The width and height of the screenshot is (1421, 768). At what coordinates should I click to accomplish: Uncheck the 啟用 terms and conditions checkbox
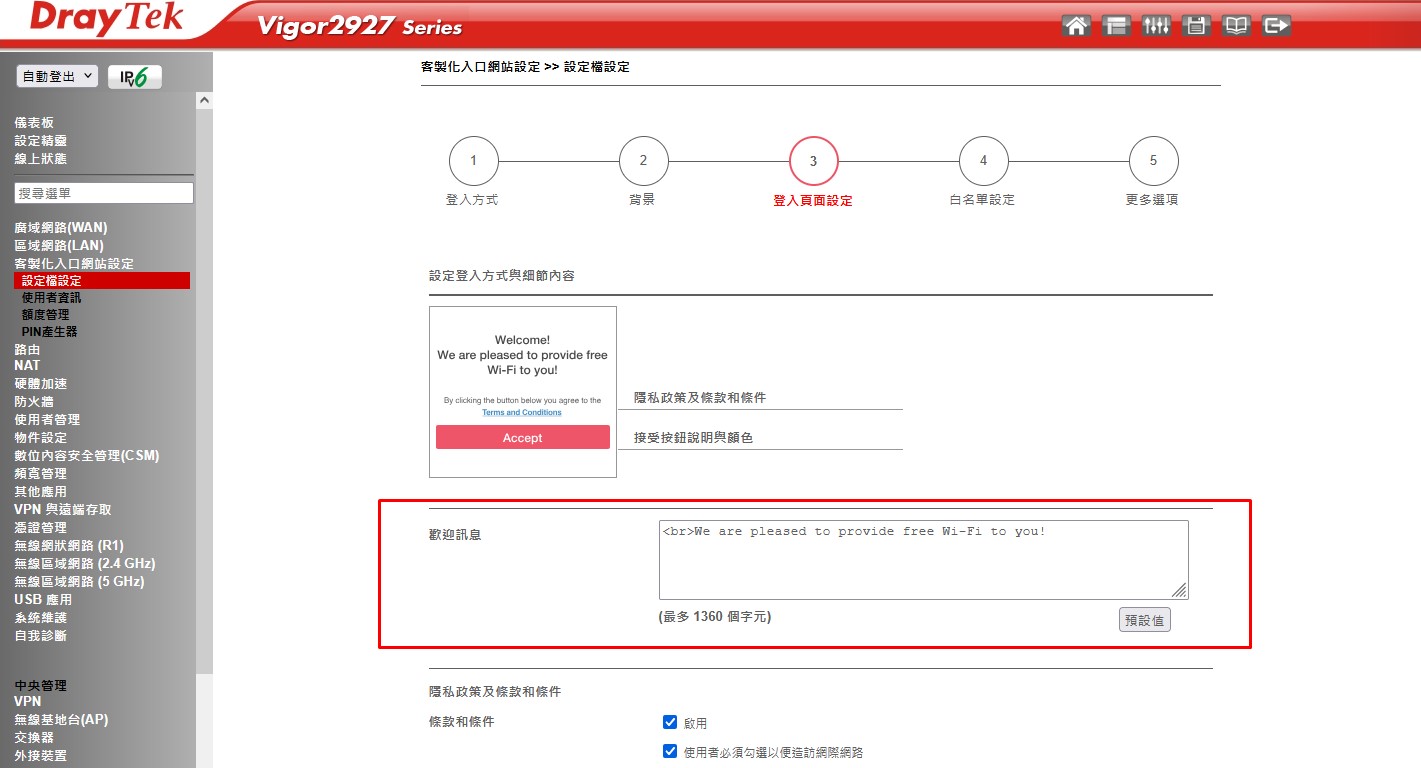click(x=670, y=722)
